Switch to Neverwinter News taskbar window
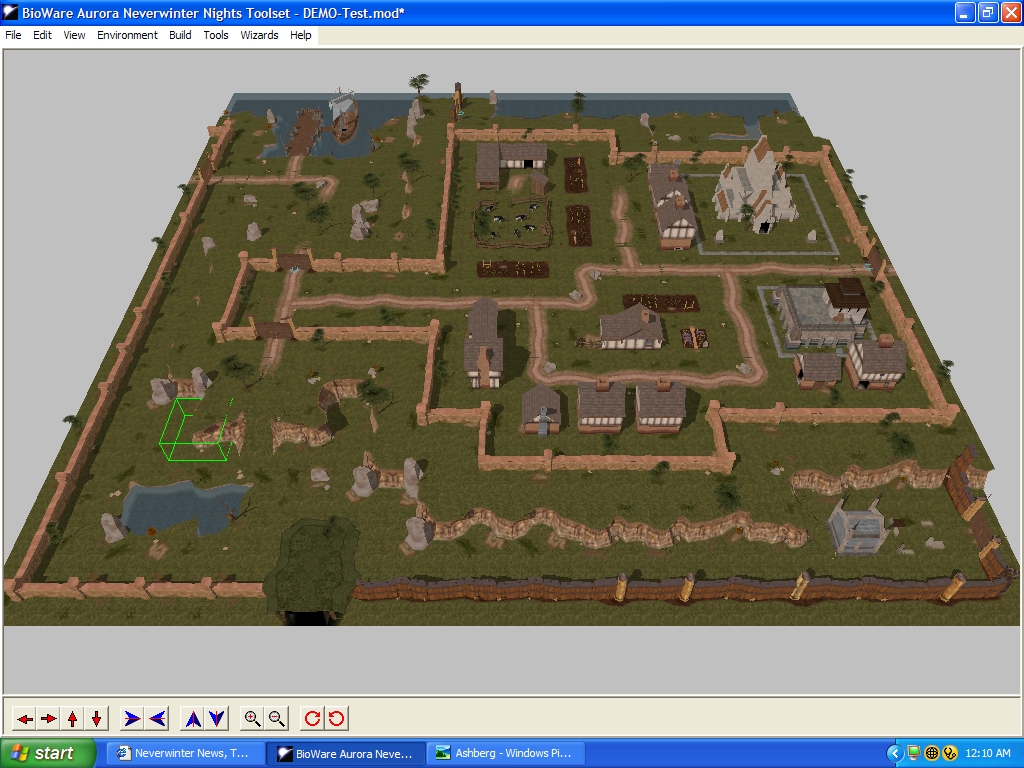Viewport: 1024px width, 768px height. tap(185, 753)
